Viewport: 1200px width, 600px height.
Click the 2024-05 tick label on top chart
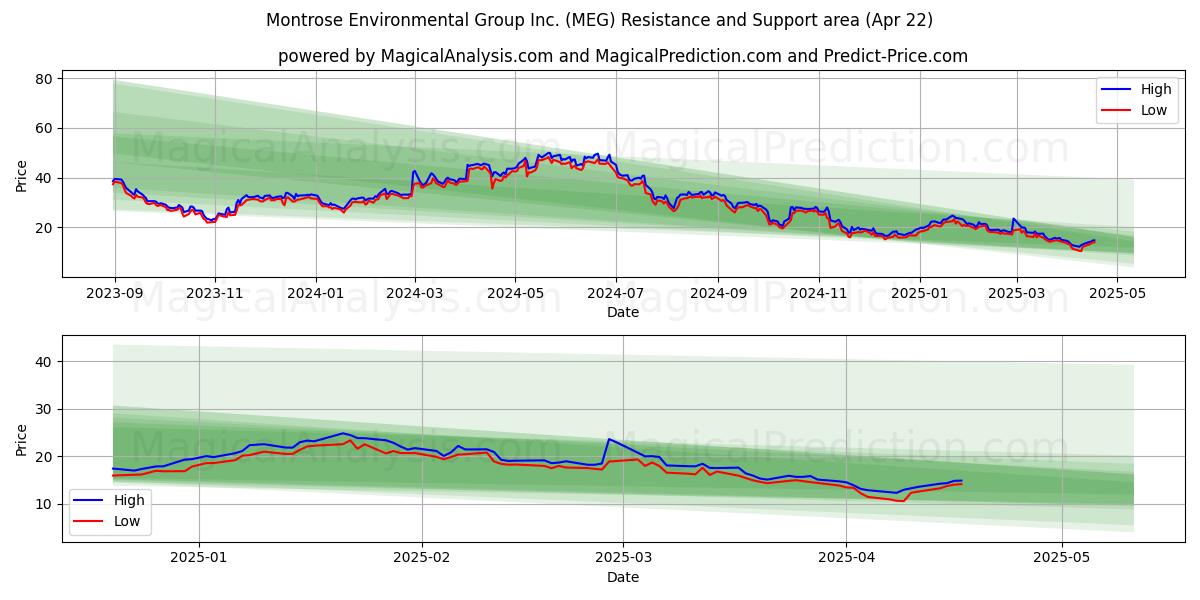tap(515, 295)
